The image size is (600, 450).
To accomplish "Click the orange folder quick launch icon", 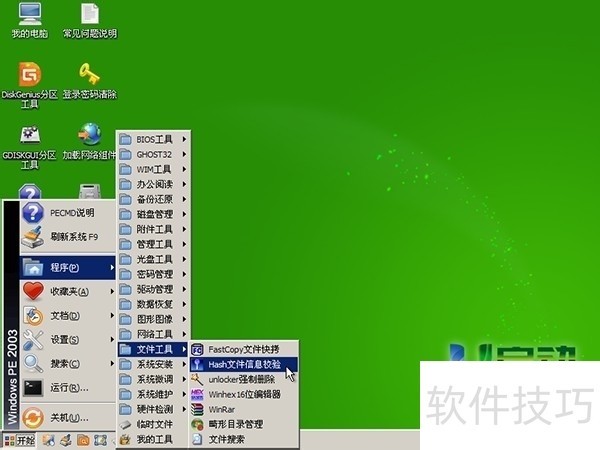I will click(83, 440).
